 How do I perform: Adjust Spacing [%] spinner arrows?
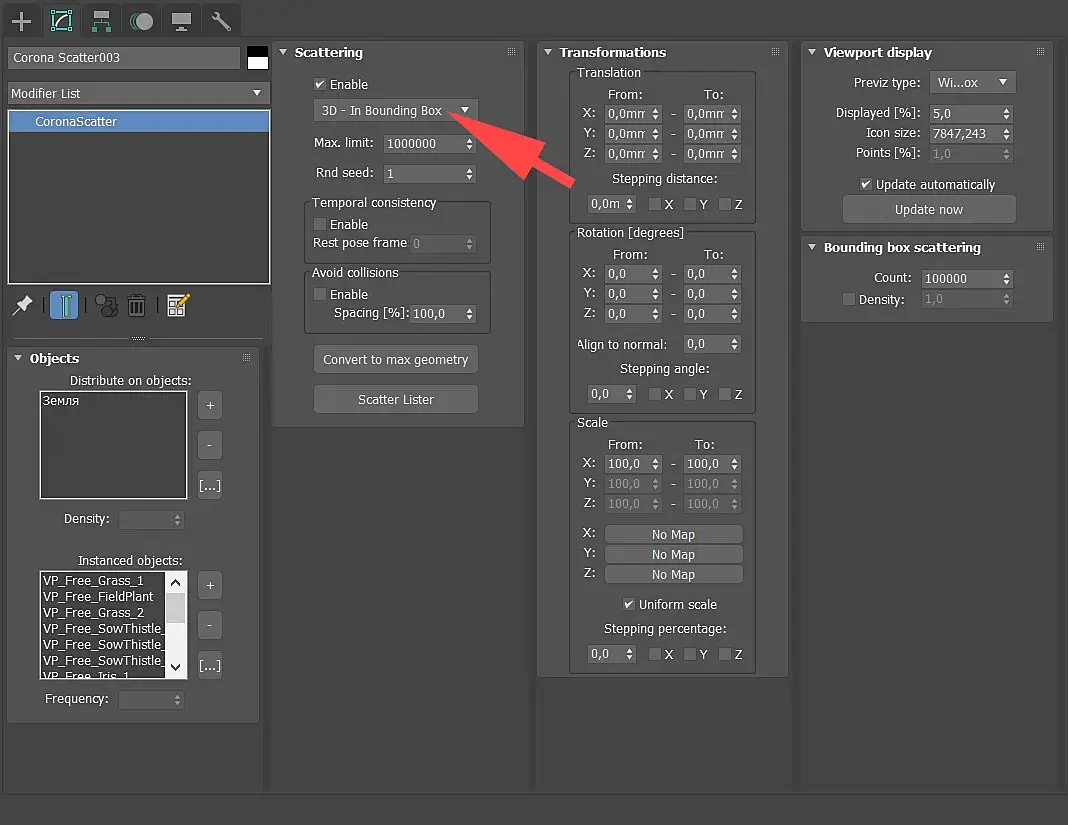click(x=469, y=313)
